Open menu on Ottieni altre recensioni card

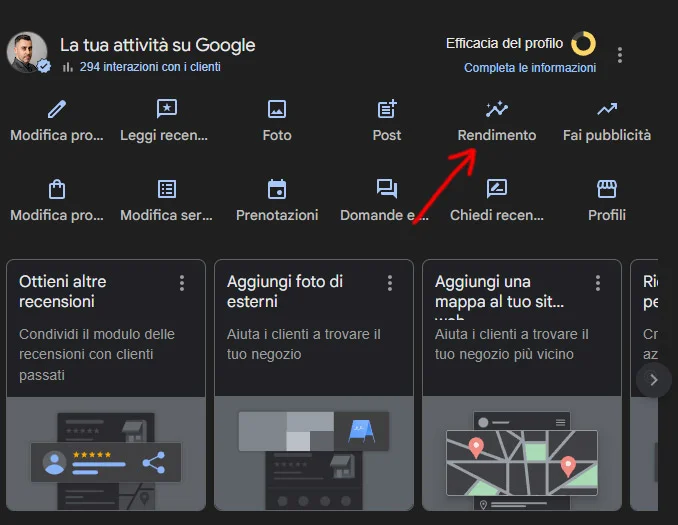tap(182, 283)
